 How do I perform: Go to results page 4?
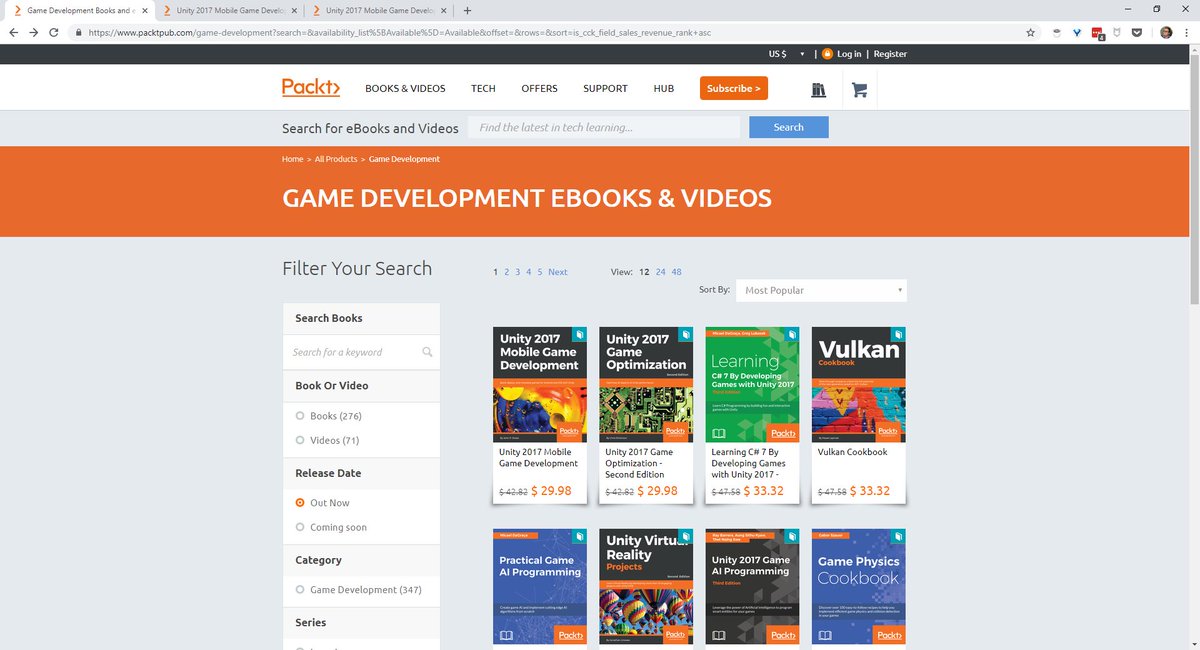coord(529,272)
